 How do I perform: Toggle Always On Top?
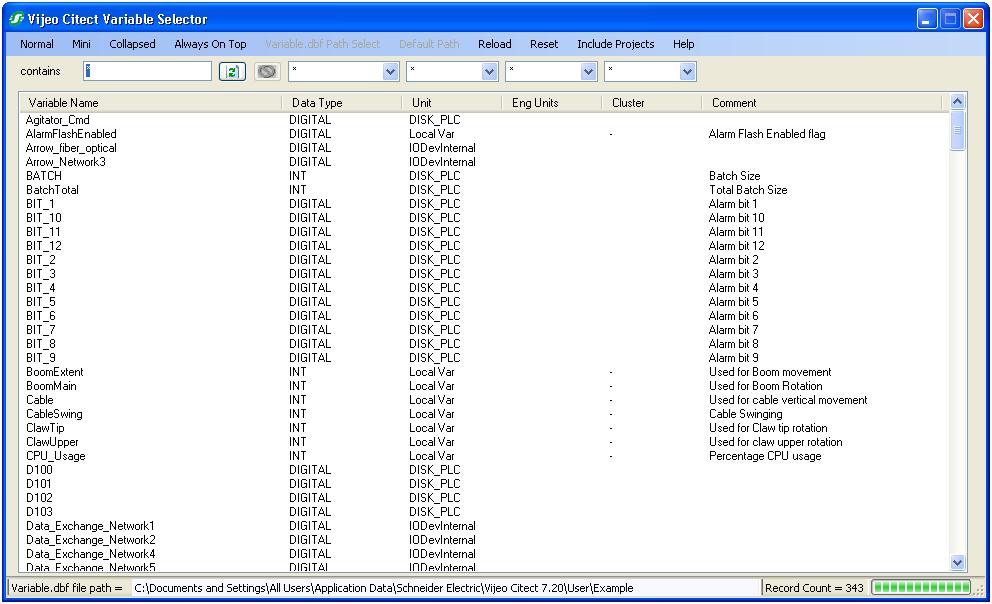click(x=210, y=44)
